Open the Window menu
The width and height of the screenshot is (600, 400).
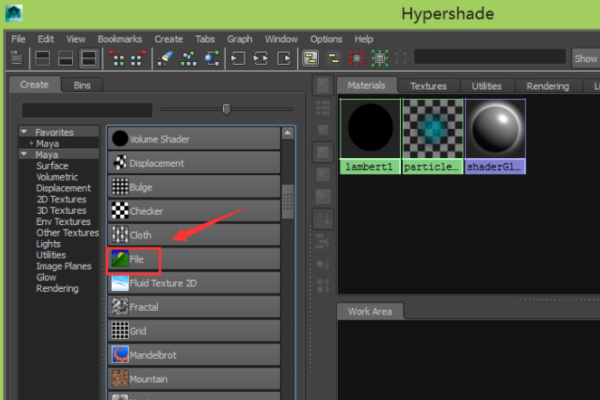pyautogui.click(x=281, y=39)
